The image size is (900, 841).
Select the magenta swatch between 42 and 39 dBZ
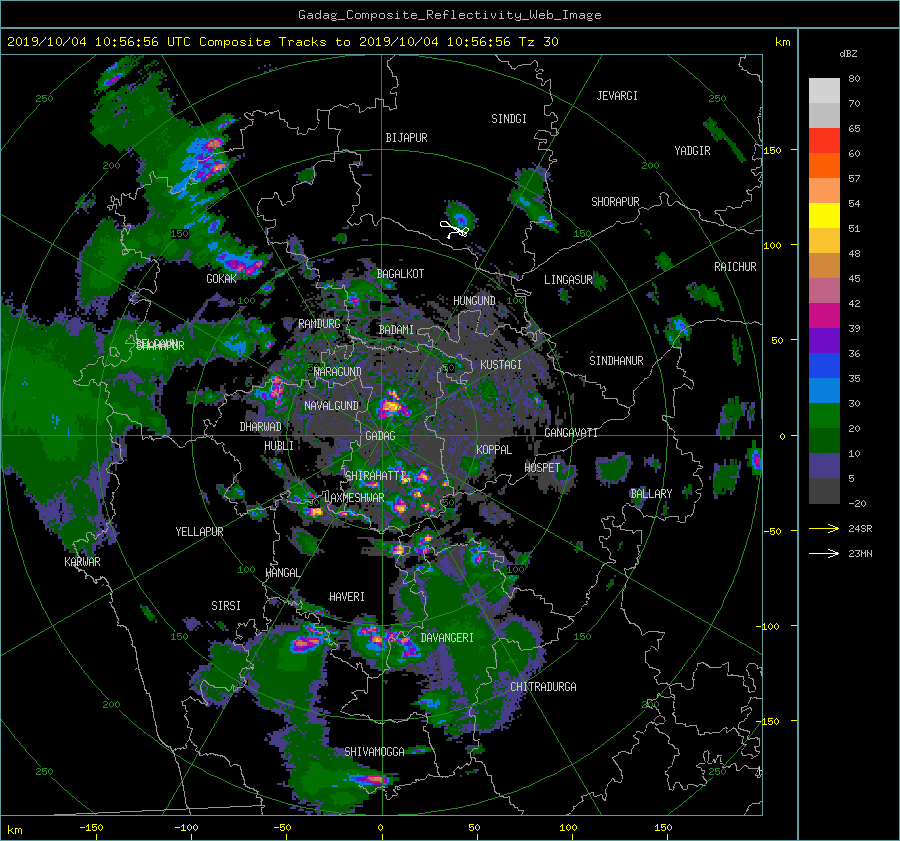824,315
